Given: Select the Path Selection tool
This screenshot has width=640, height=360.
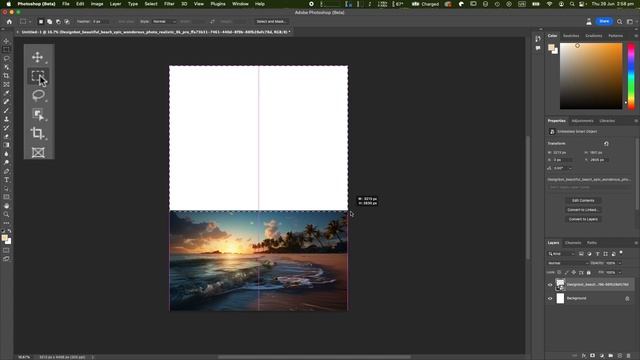Looking at the screenshot, I should pos(6,189).
